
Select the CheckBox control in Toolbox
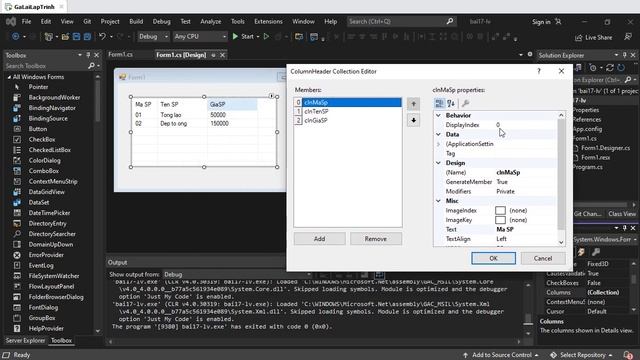42,139
